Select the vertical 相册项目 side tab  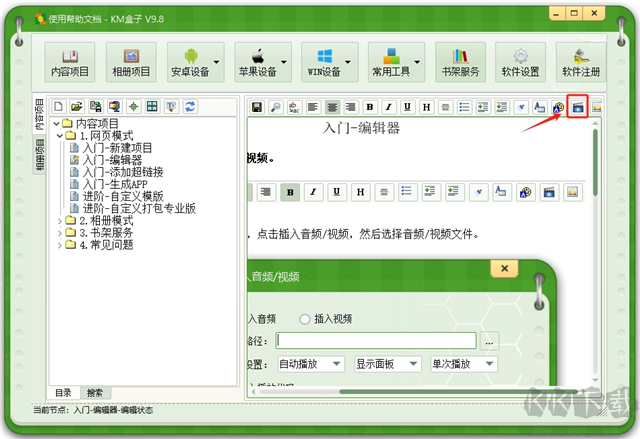pyautogui.click(x=40, y=155)
